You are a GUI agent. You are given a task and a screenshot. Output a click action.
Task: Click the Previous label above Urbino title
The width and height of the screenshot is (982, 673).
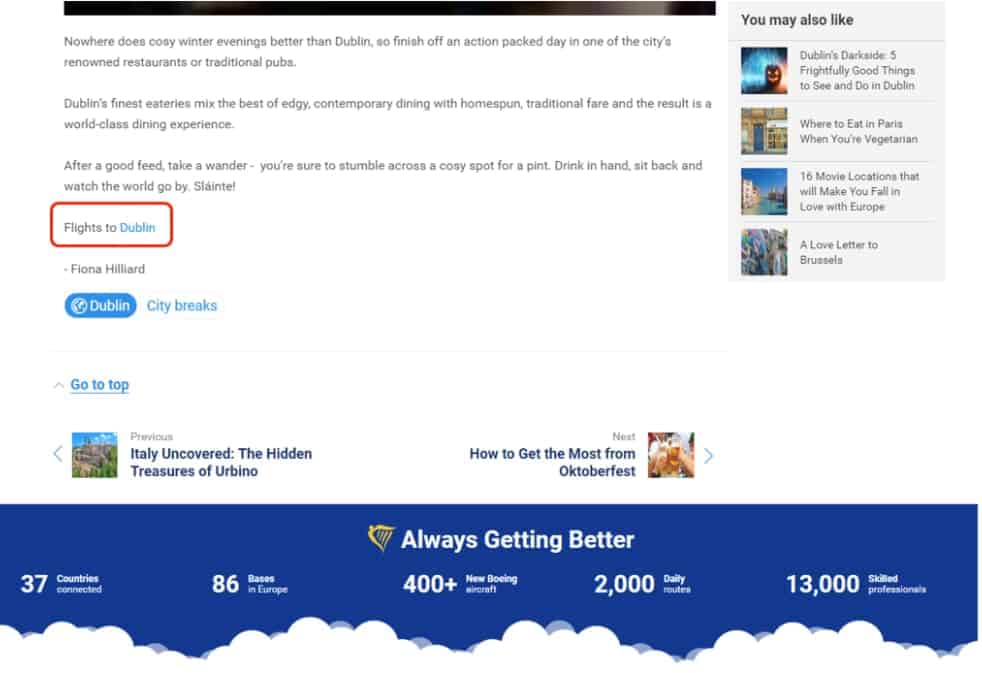(x=152, y=436)
